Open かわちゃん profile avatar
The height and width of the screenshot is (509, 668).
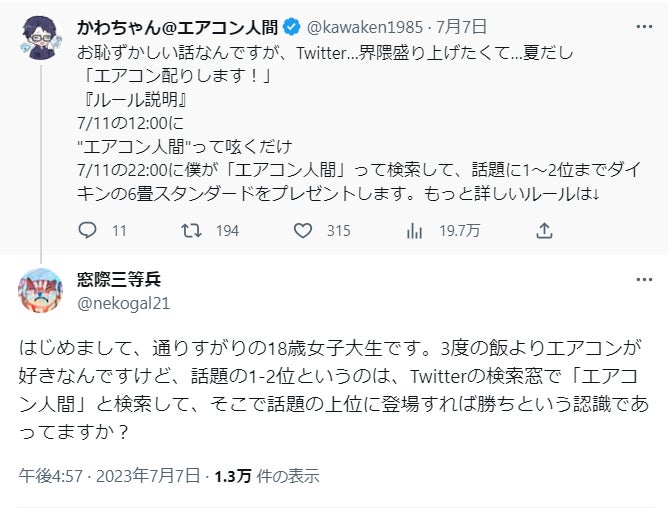(40, 39)
